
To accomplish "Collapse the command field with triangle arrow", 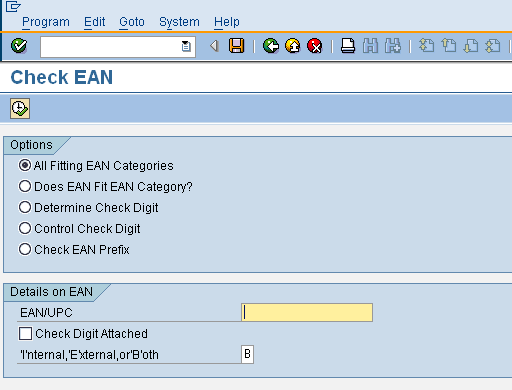I will click(x=214, y=46).
